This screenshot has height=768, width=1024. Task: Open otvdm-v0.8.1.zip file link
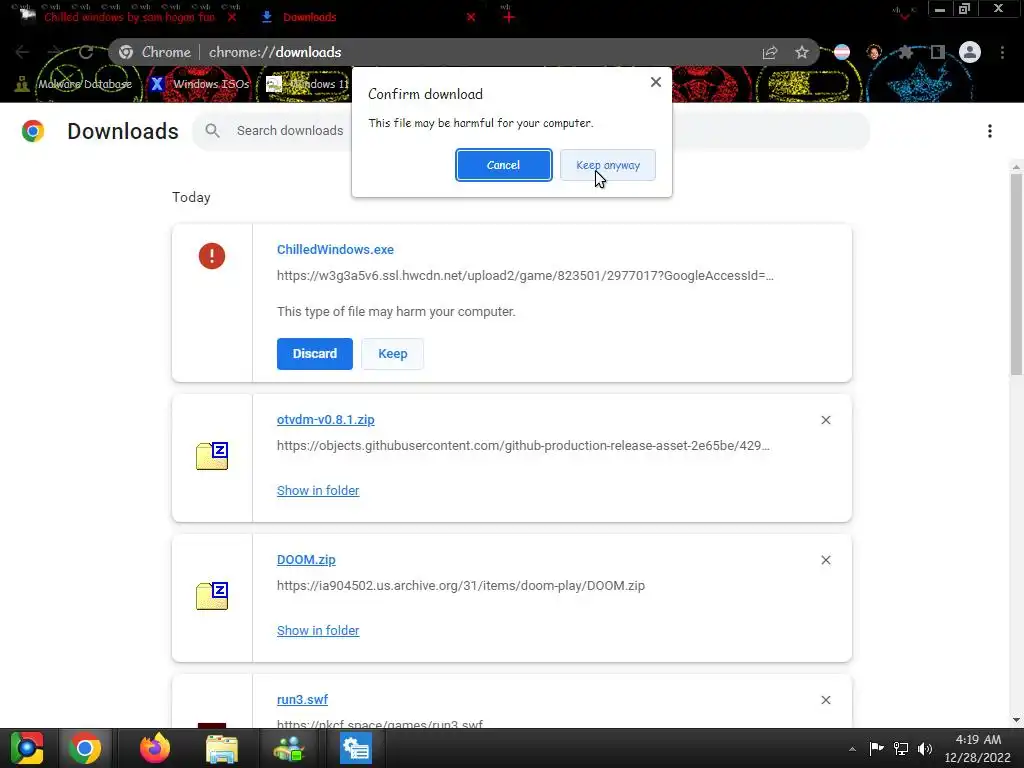tap(325, 419)
